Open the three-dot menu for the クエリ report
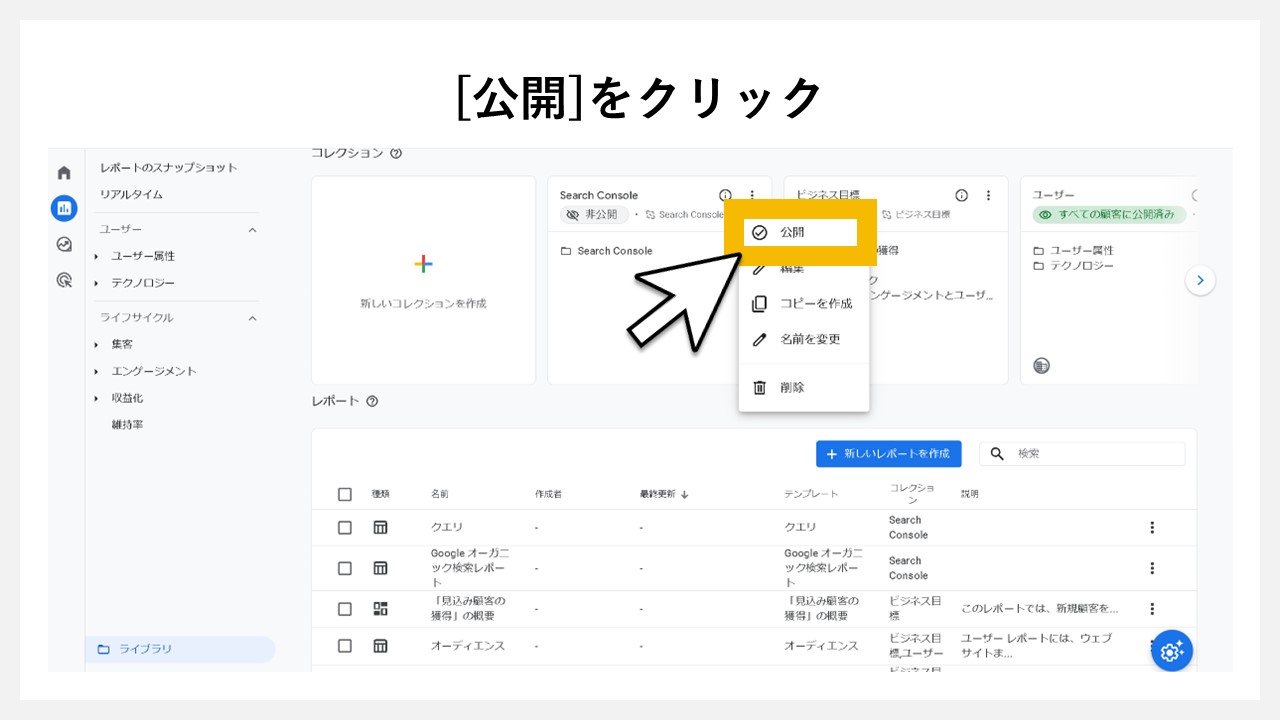The height and width of the screenshot is (720, 1280). (x=1152, y=527)
